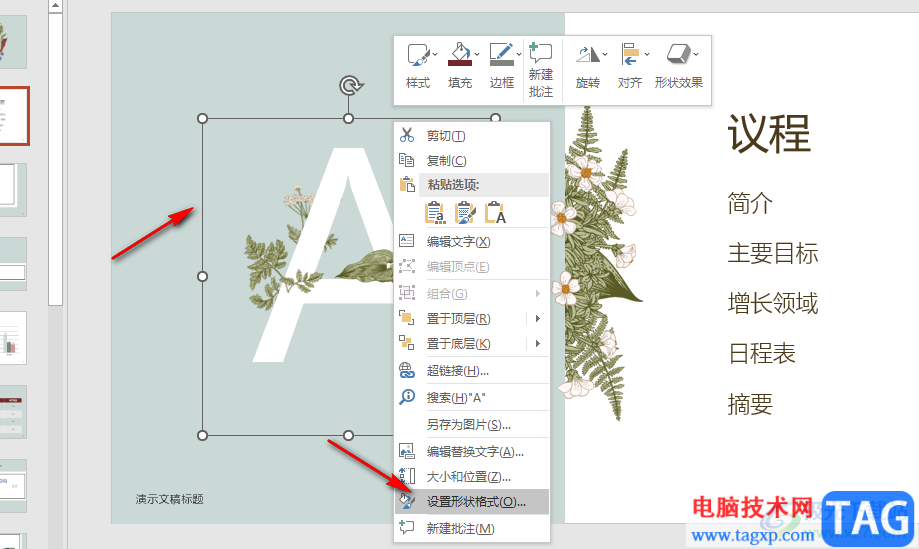Click the 形状效果 shape effects icon
The image size is (919, 549).
[679, 54]
